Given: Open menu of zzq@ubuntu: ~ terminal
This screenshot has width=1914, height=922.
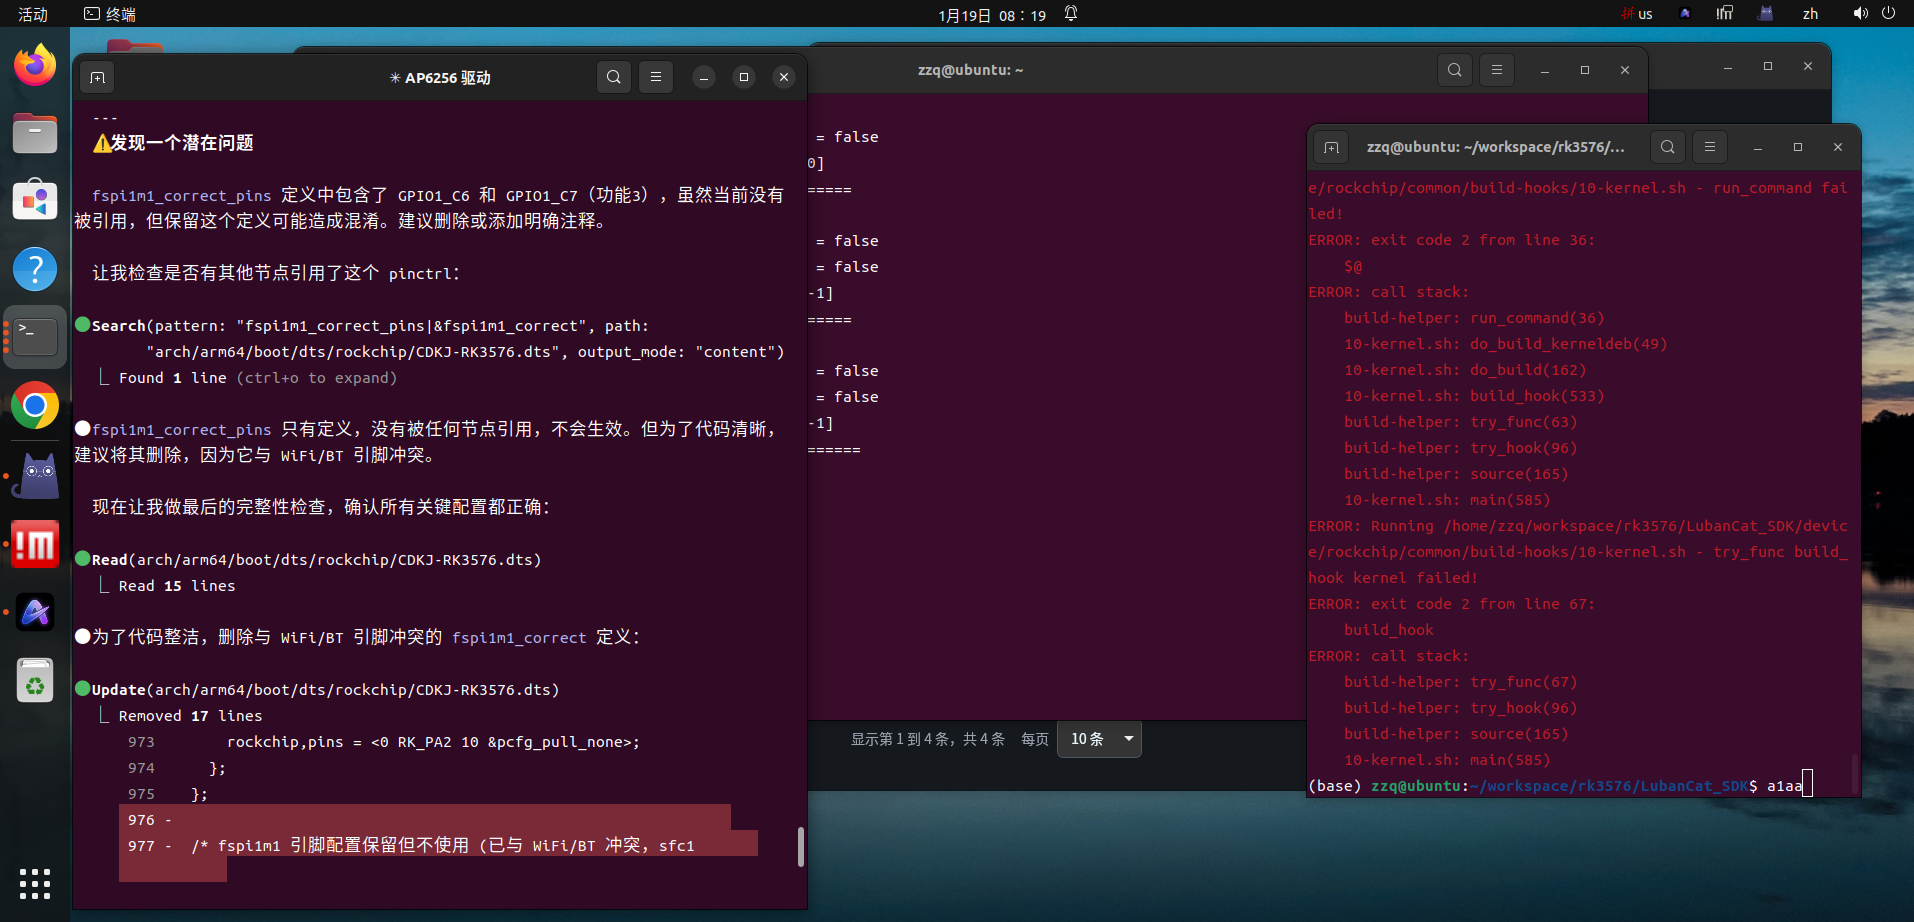Looking at the screenshot, I should point(1497,70).
